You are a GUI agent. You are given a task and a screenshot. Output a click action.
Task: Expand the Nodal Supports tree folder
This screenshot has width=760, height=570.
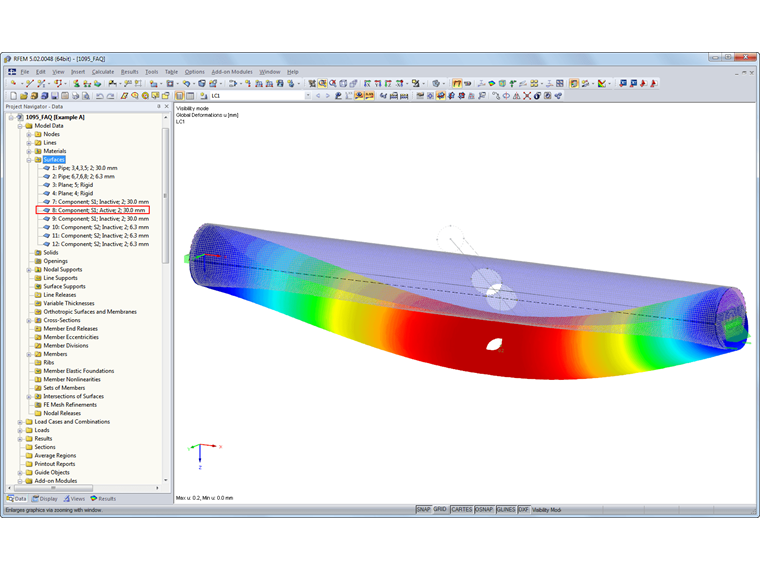coord(29,270)
